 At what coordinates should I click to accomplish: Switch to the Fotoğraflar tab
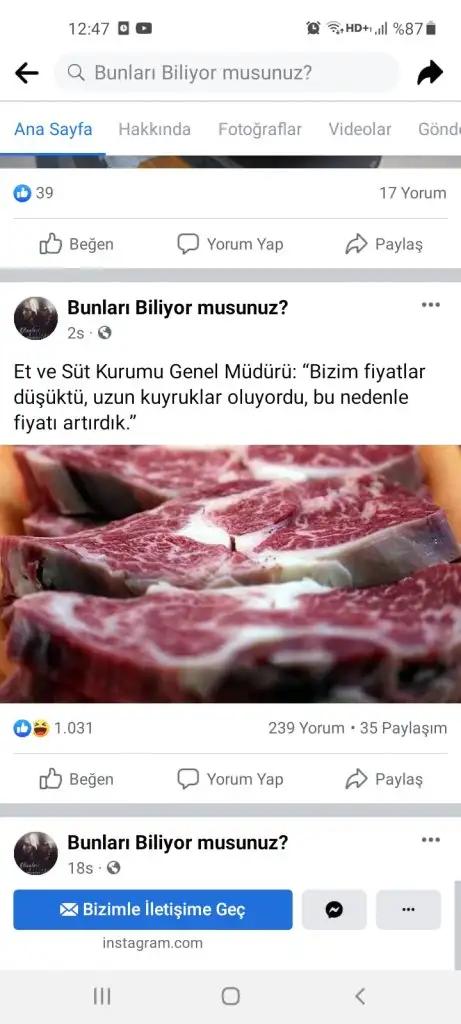[260, 129]
